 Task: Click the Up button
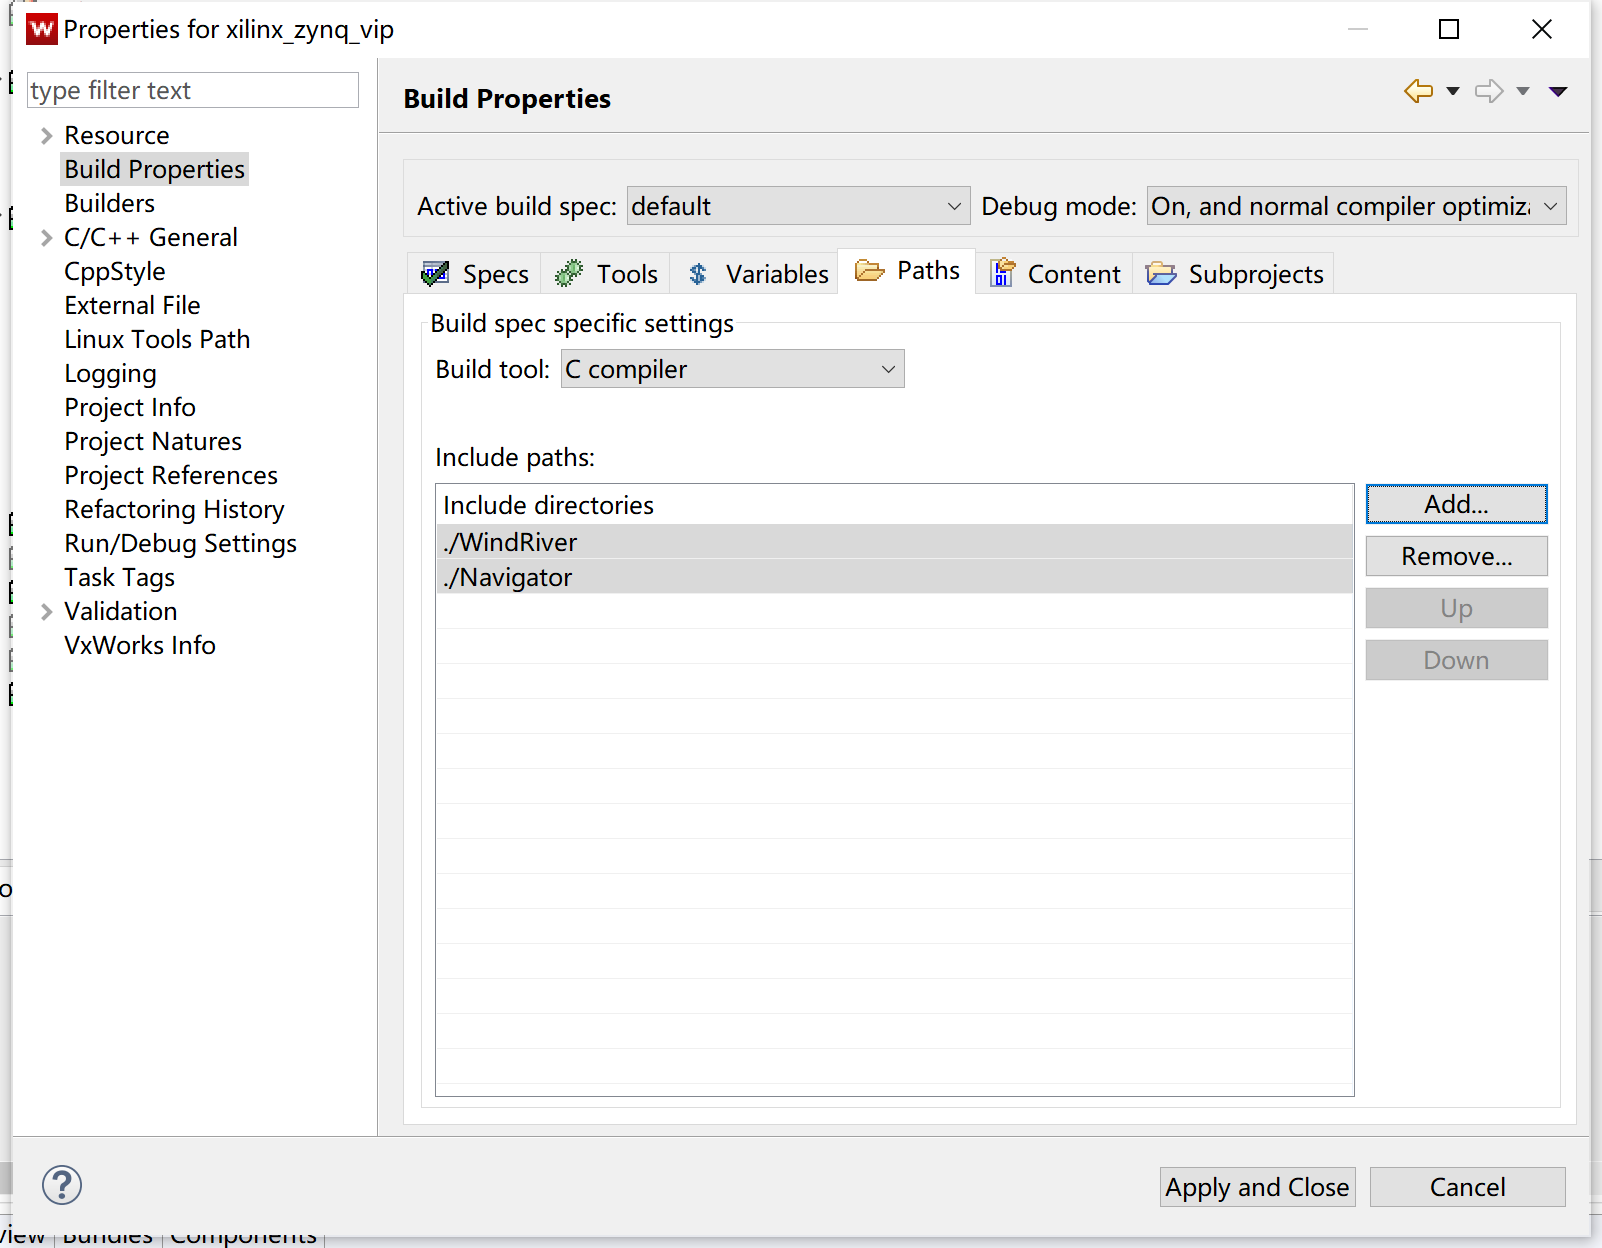1456,608
